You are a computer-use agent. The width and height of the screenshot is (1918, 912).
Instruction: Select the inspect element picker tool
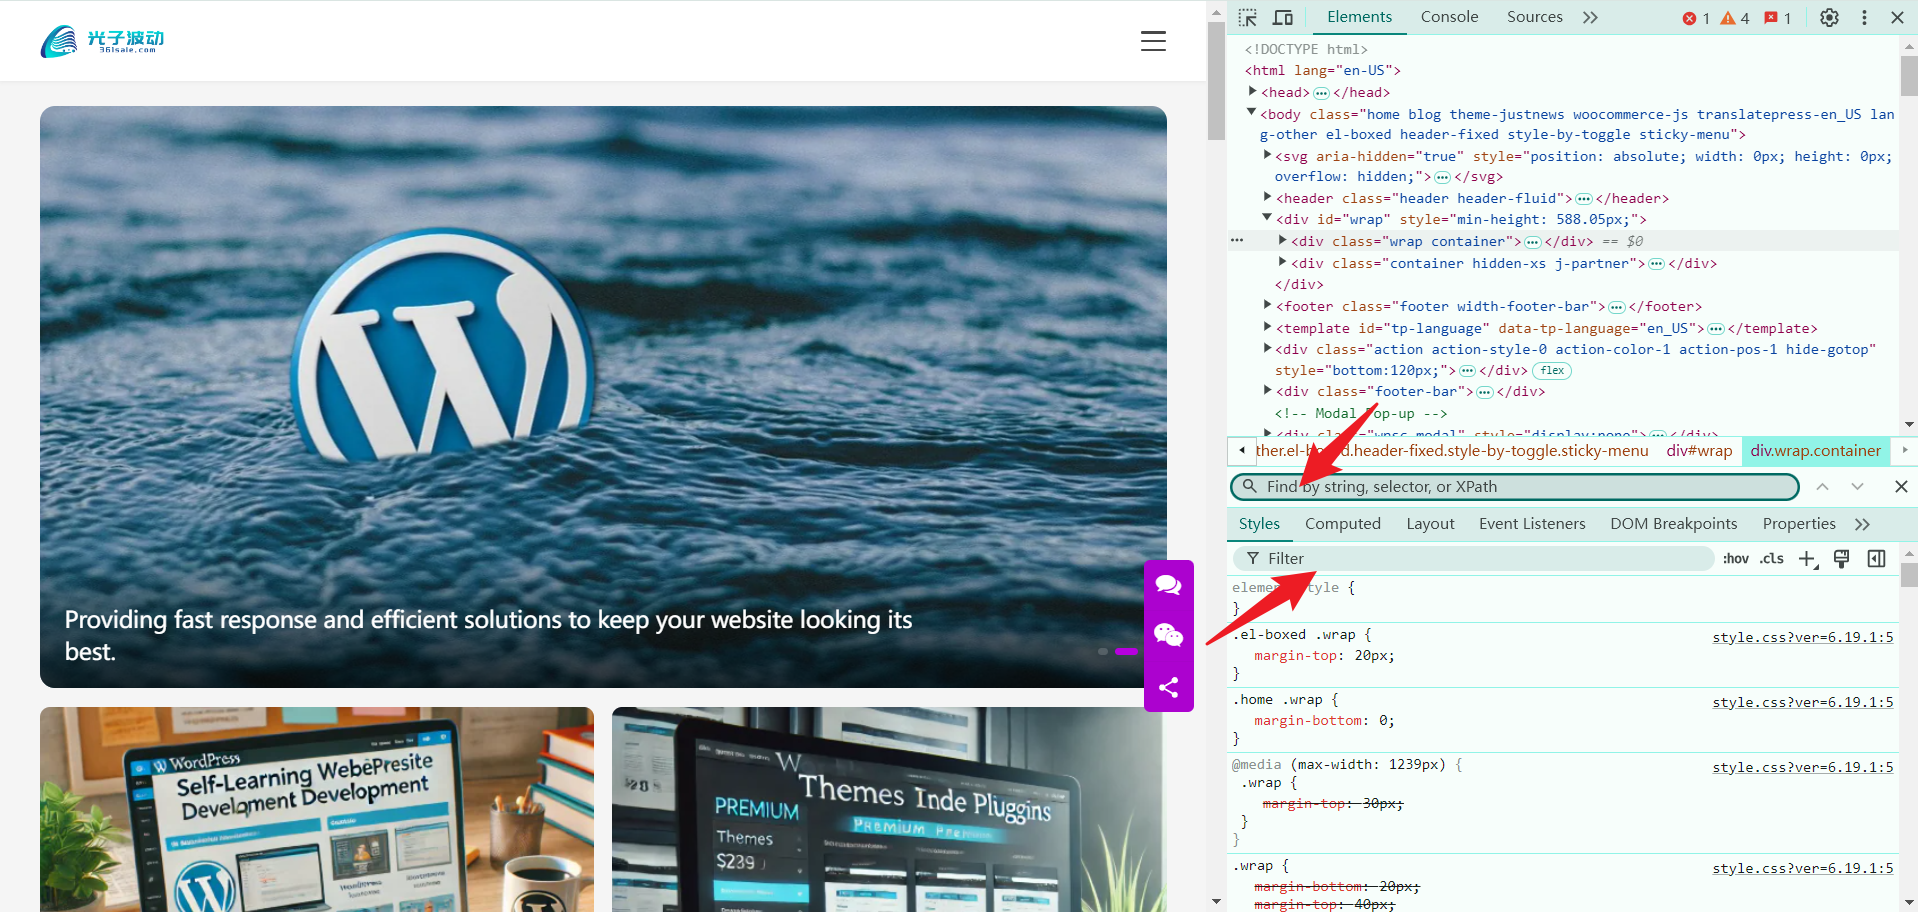pos(1246,17)
